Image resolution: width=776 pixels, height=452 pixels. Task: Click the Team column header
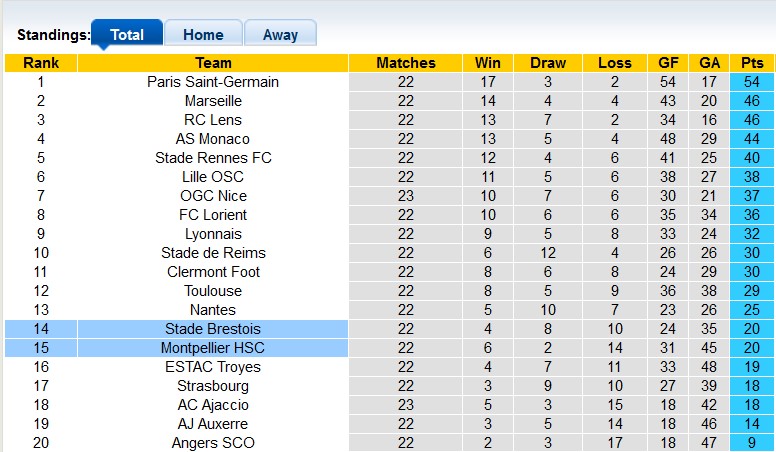[x=213, y=63]
